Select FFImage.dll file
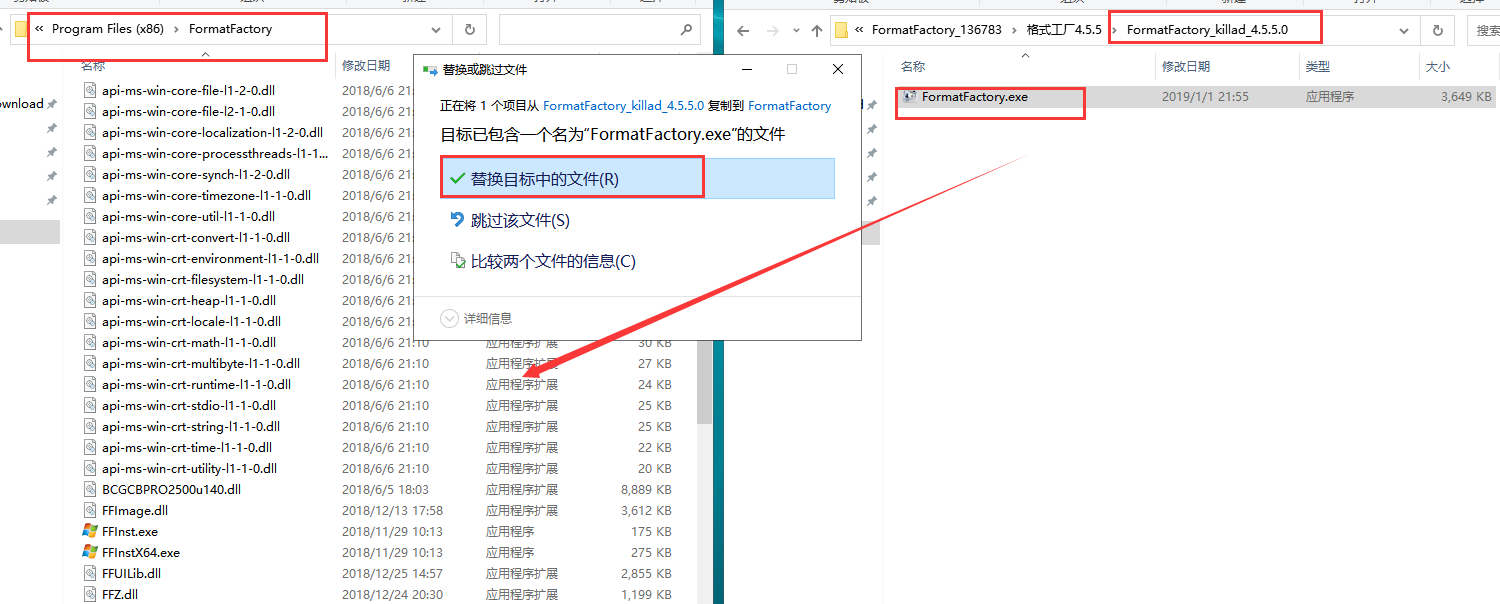Screen dimensions: 1500x604 coord(135,510)
